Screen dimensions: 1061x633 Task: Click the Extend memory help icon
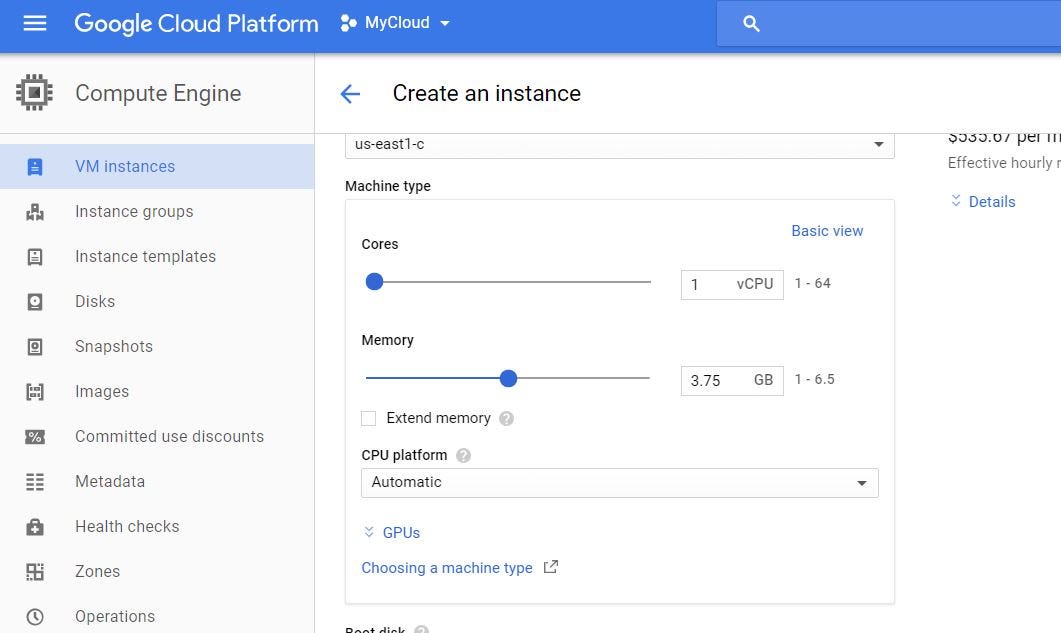[x=507, y=419]
